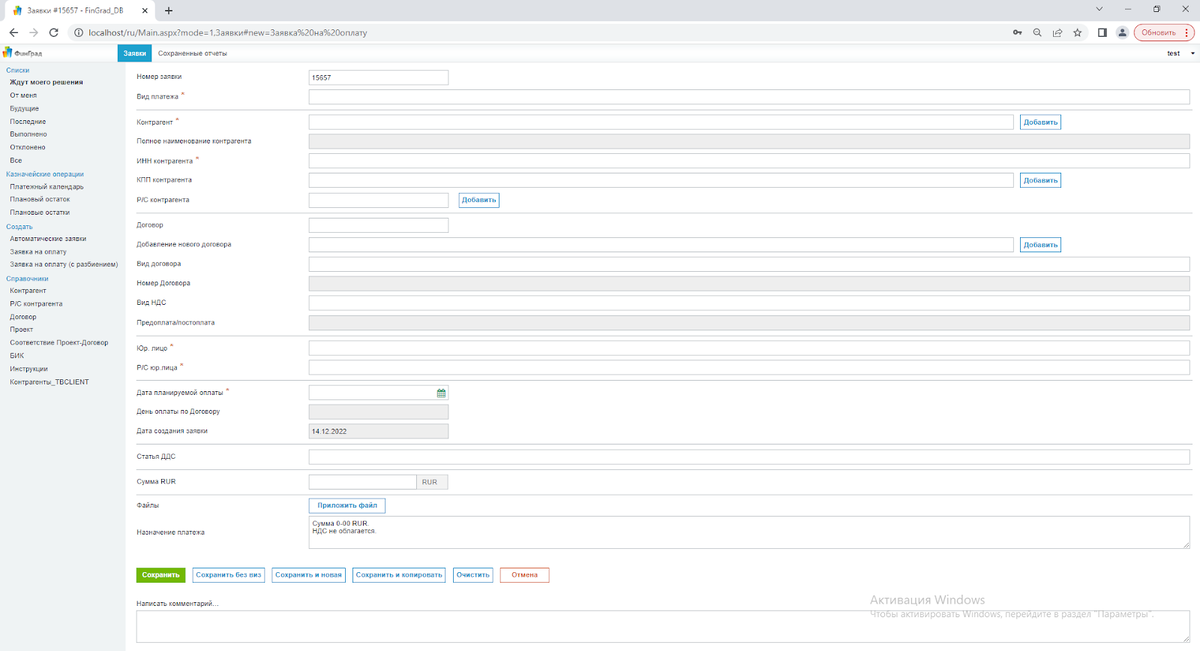Viewport: 1200px width, 651px height.
Task: Click the Обновить Chrome update button
Action: pos(1164,32)
